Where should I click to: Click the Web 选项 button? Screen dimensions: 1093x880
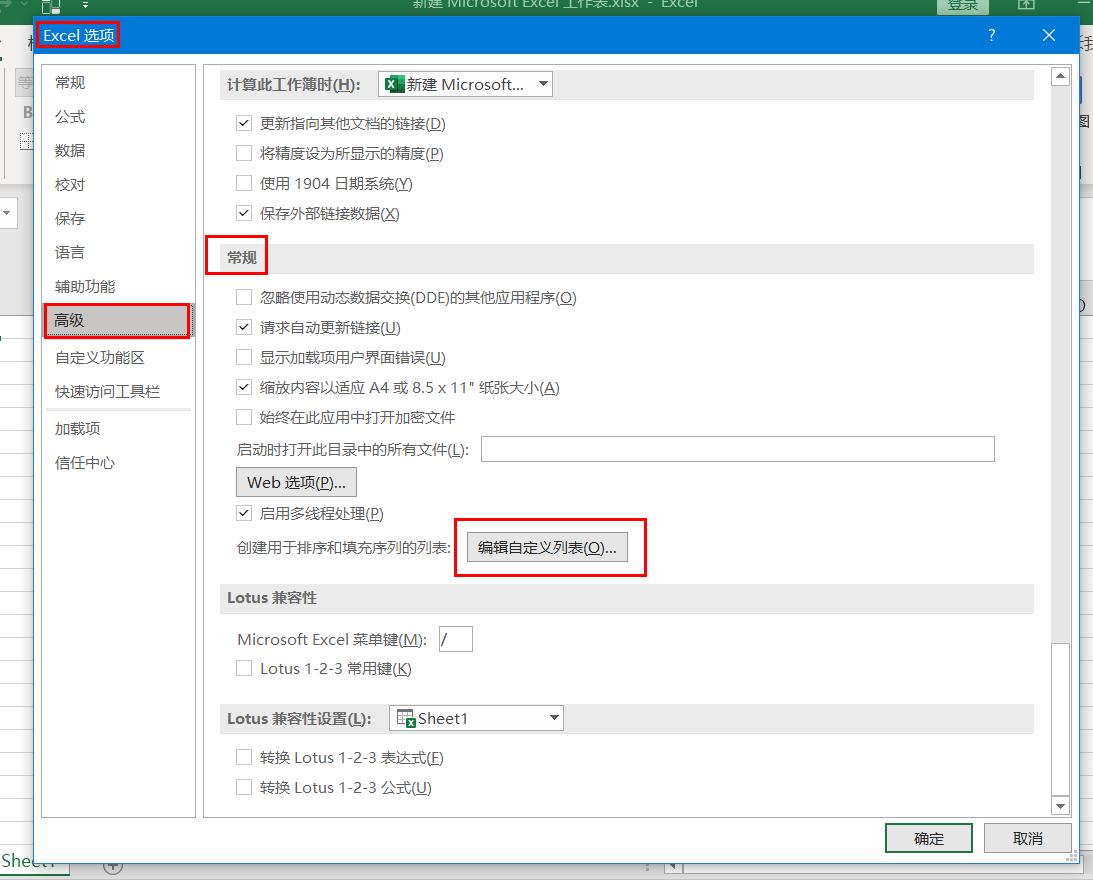click(296, 483)
